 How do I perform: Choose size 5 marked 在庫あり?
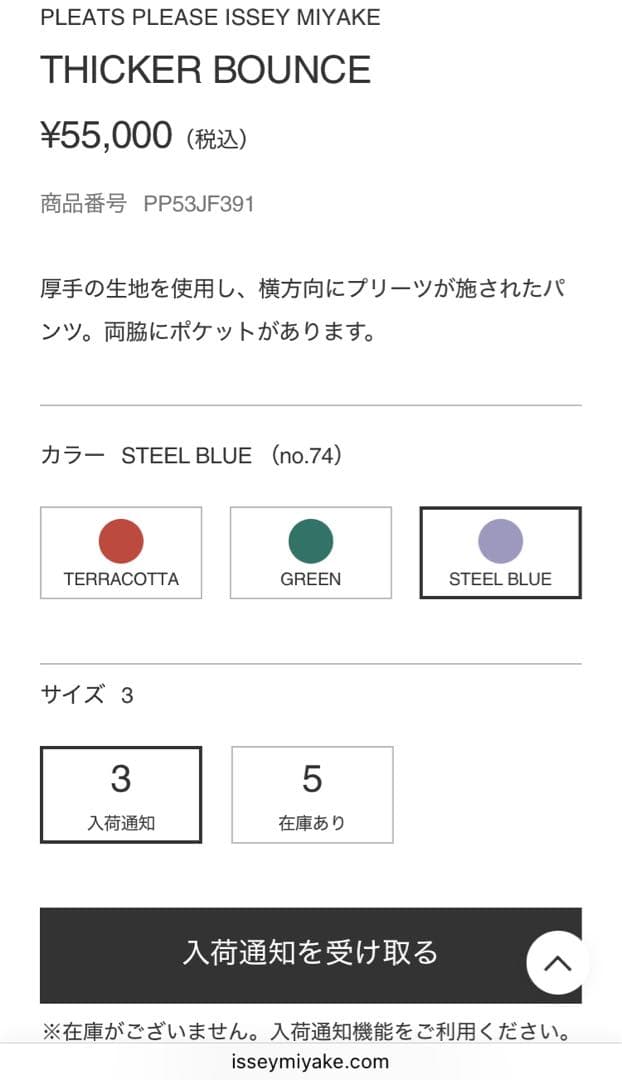pos(310,794)
